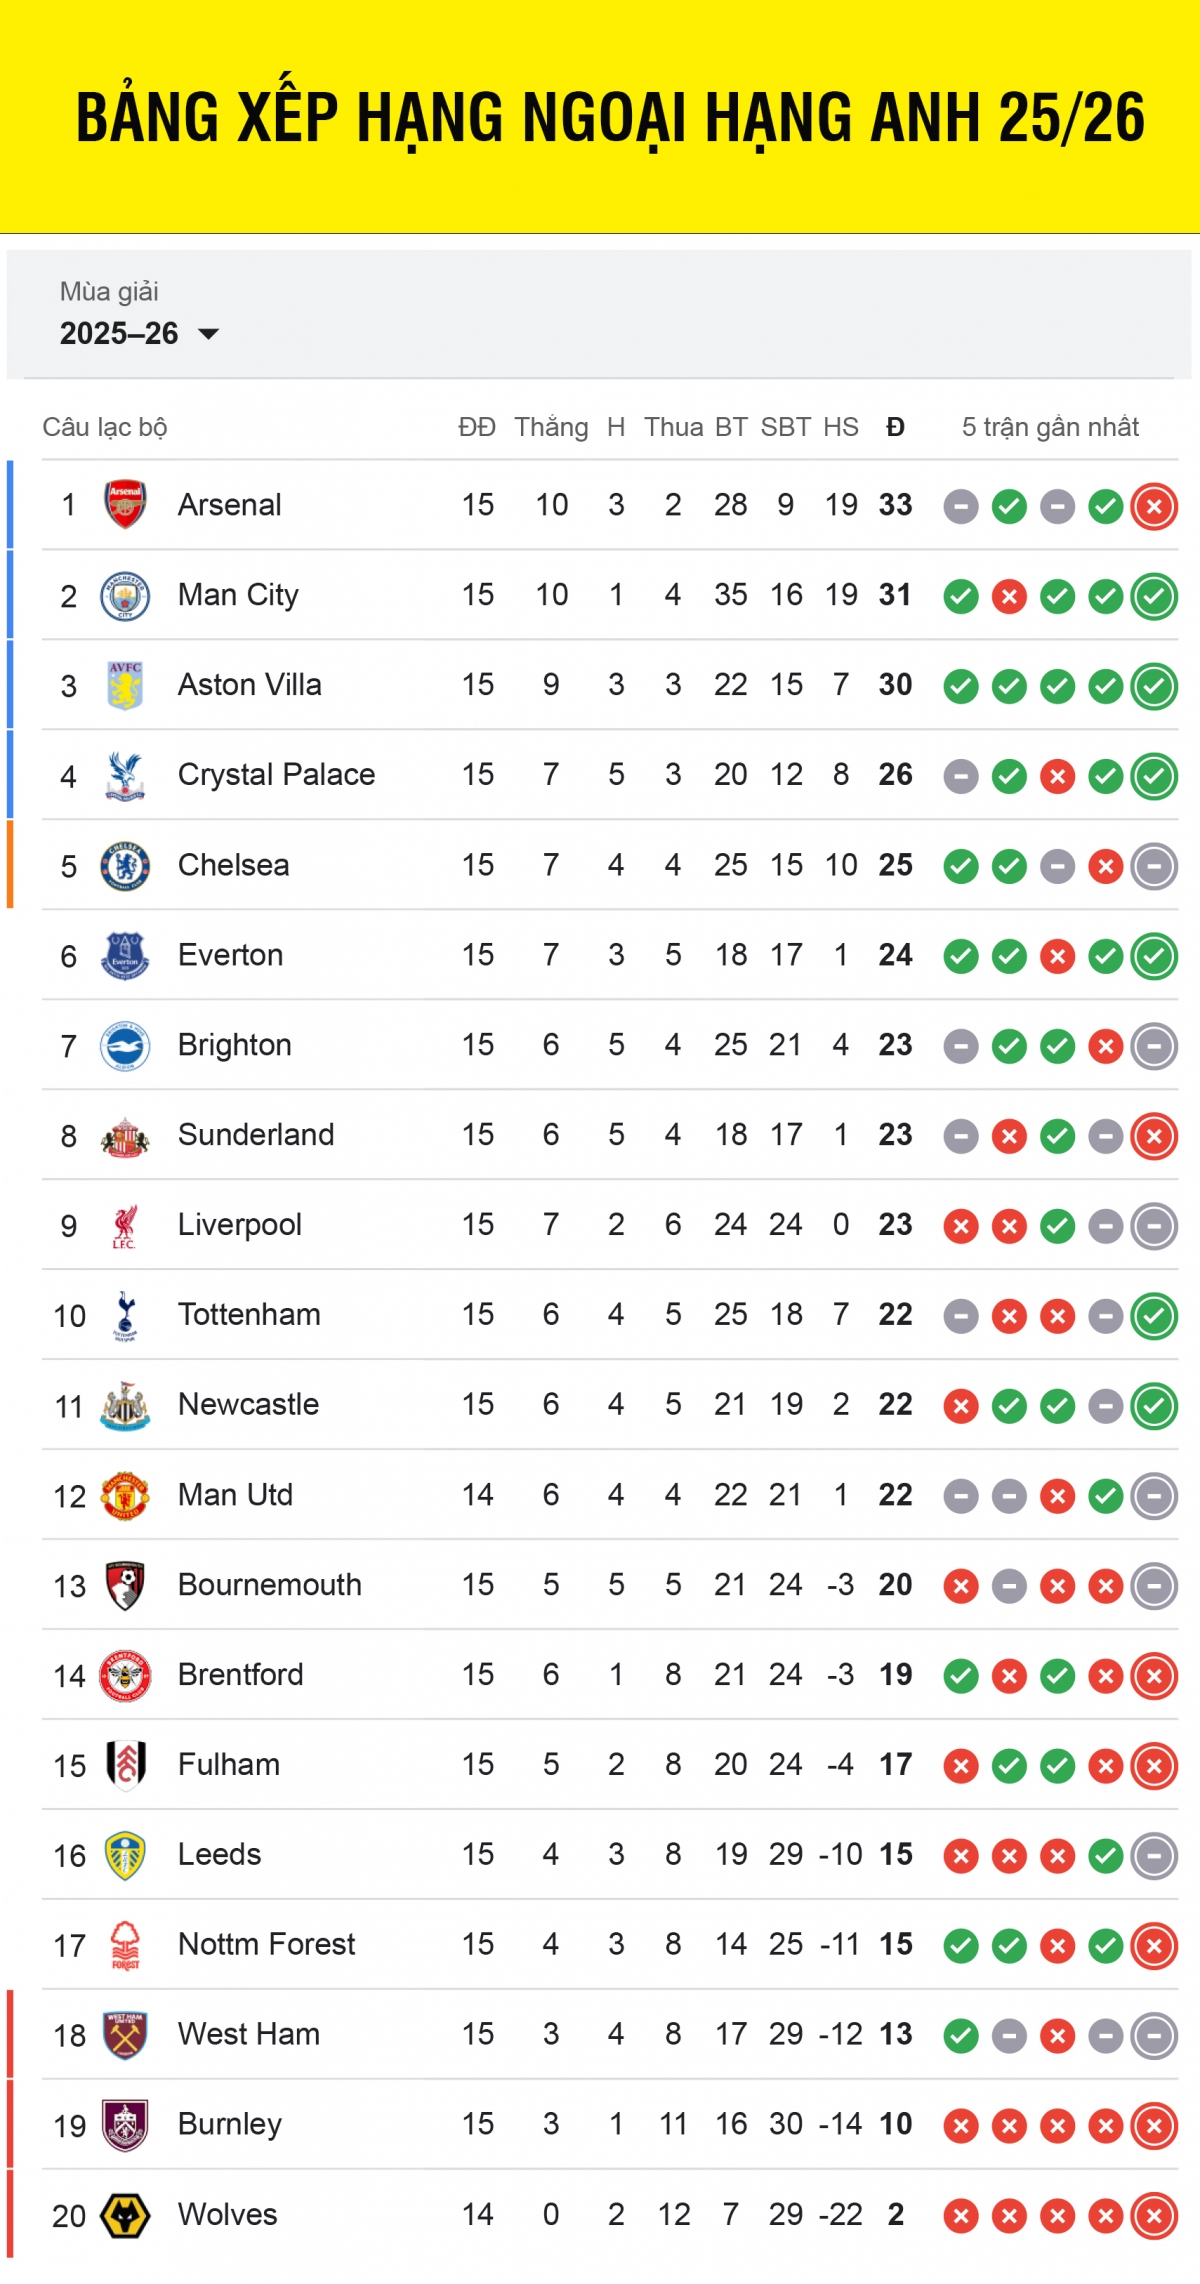1200x2284 pixels.
Task: Click the Leeds club crest
Action: [125, 1856]
